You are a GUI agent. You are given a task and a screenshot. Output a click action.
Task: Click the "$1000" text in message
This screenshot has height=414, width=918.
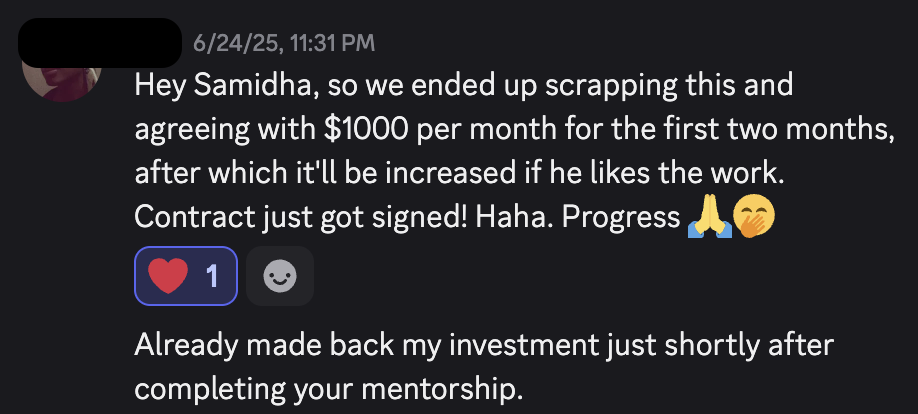click(366, 129)
